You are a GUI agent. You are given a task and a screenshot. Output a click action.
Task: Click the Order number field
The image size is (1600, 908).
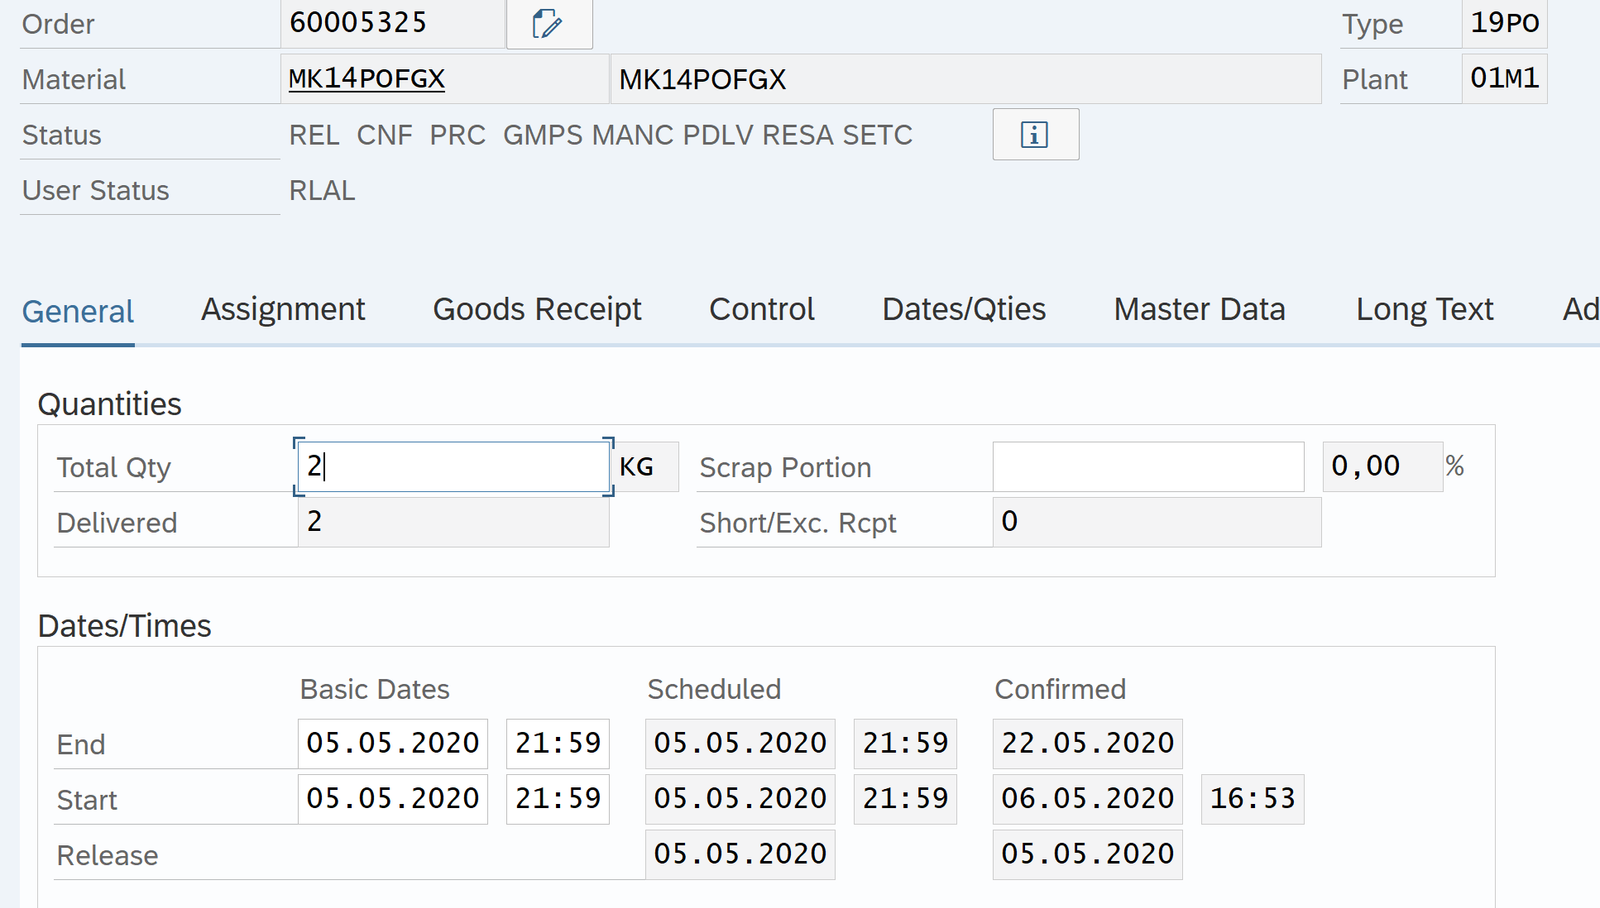(x=392, y=23)
